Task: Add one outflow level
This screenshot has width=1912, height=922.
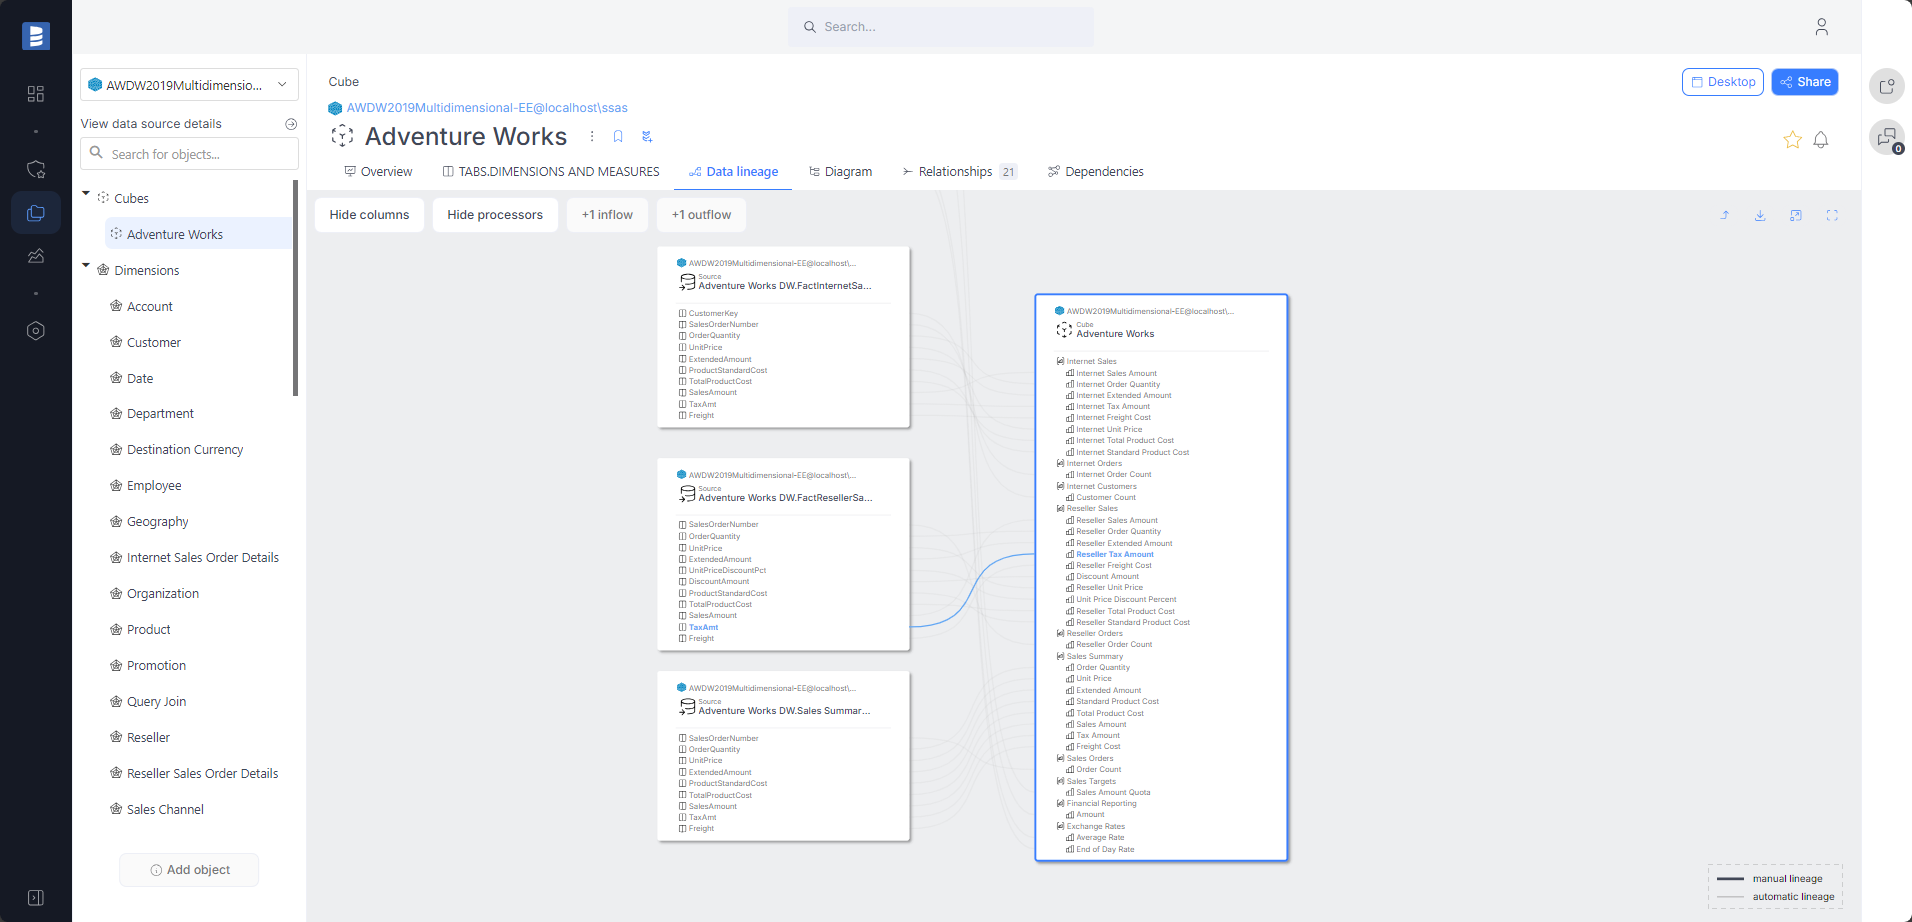Action: pyautogui.click(x=701, y=215)
